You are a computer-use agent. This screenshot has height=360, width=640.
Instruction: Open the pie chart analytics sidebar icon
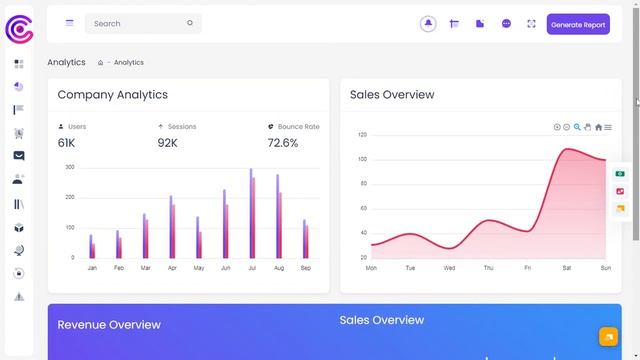point(18,87)
